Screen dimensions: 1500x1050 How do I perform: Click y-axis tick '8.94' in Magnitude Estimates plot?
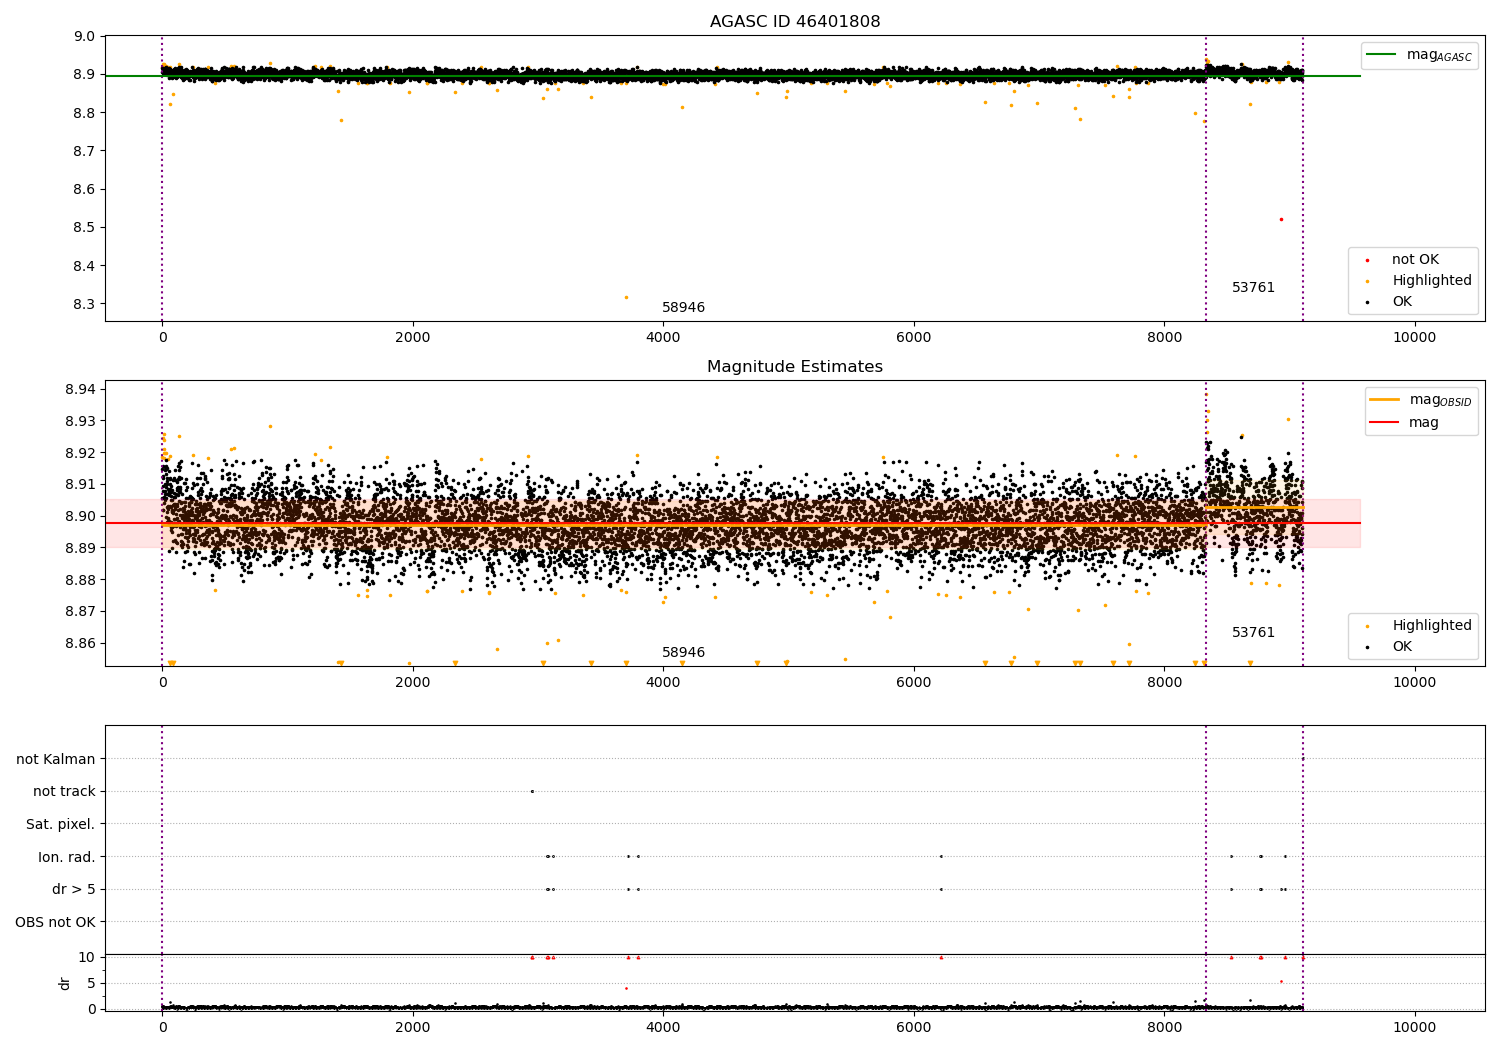(x=81, y=389)
